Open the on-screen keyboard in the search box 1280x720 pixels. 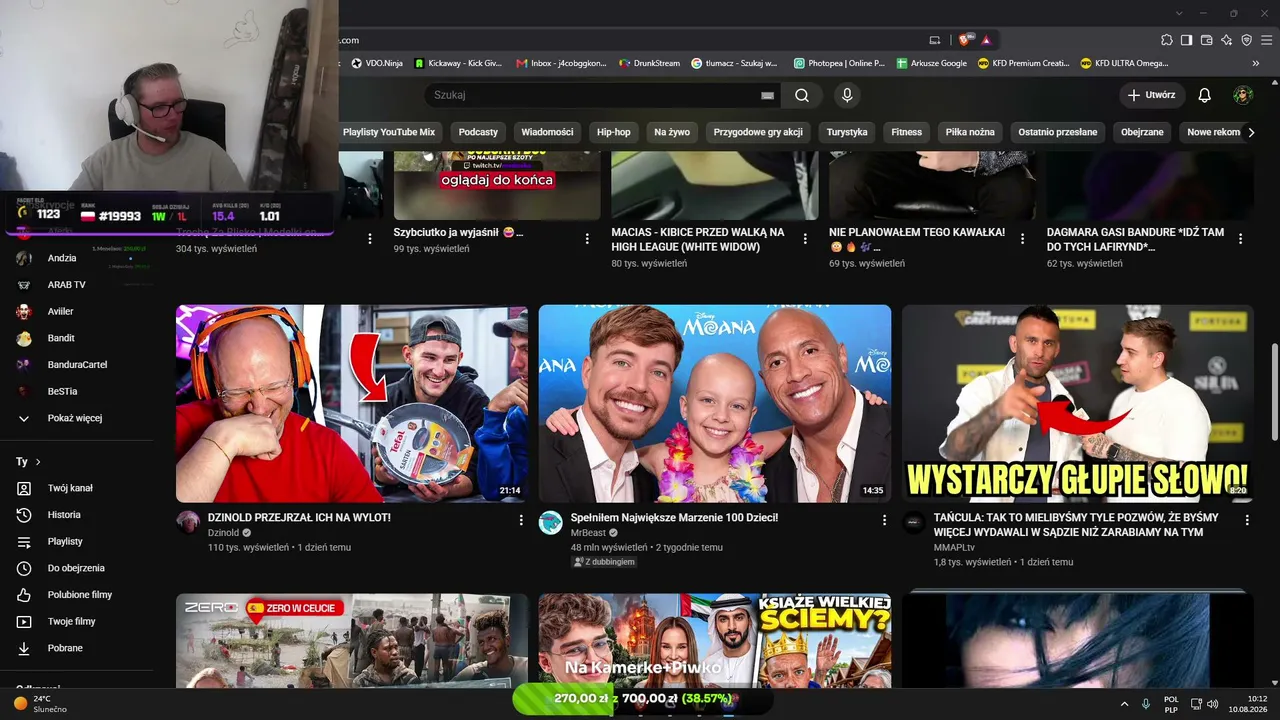pos(767,95)
